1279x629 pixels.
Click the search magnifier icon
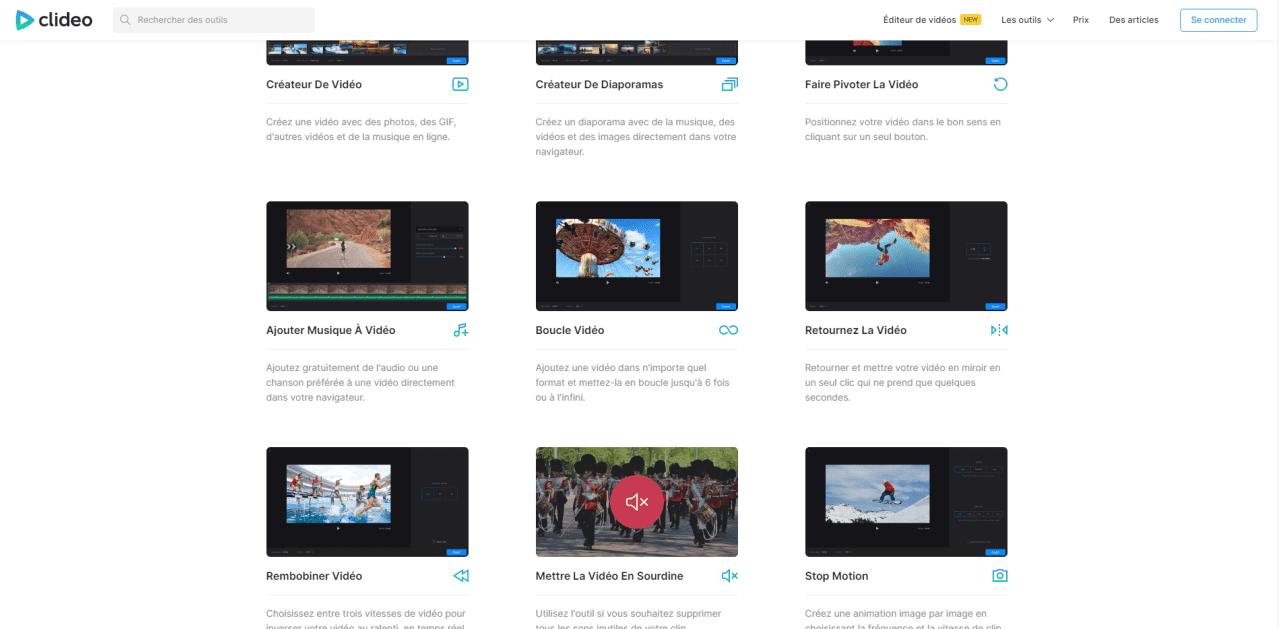coord(123,19)
